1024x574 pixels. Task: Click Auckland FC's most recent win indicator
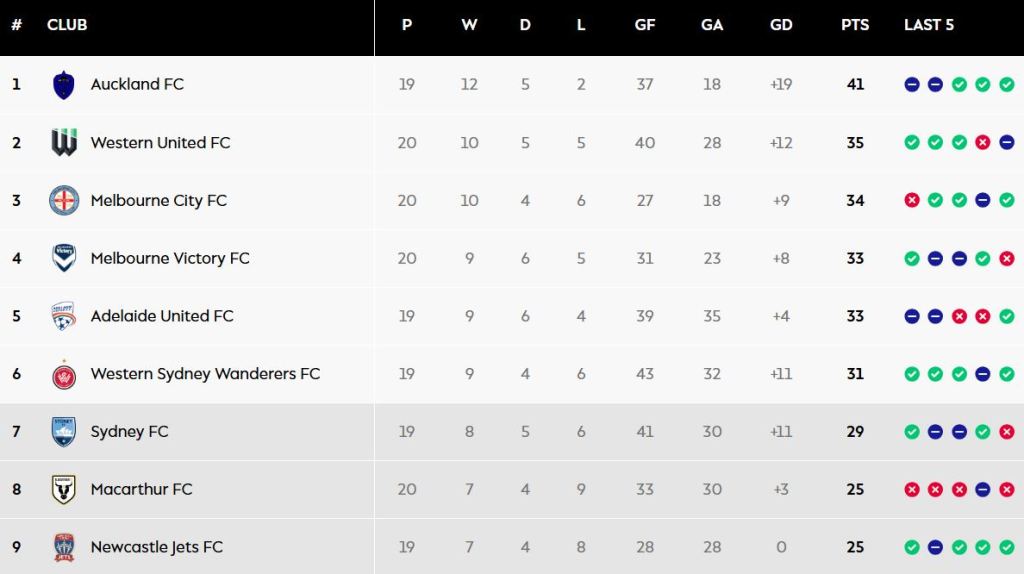tap(1006, 85)
